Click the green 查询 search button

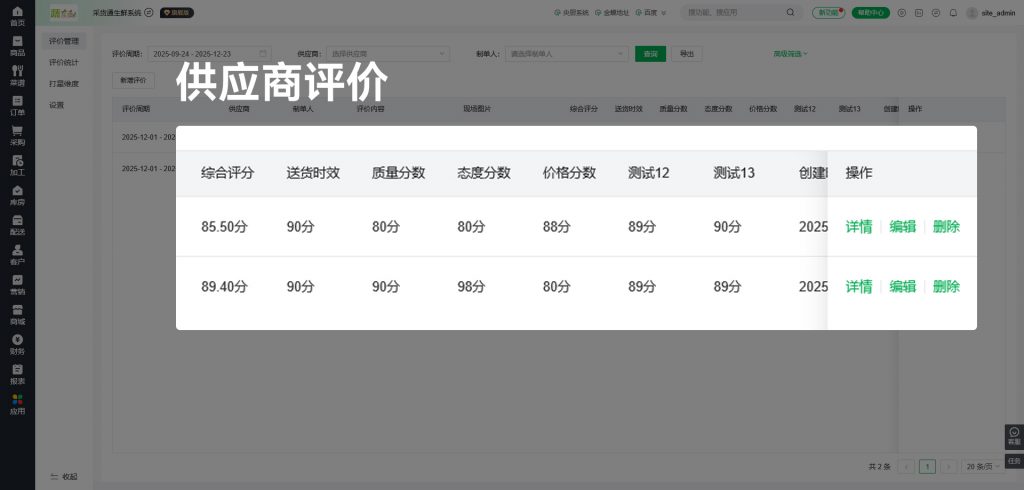(650, 53)
